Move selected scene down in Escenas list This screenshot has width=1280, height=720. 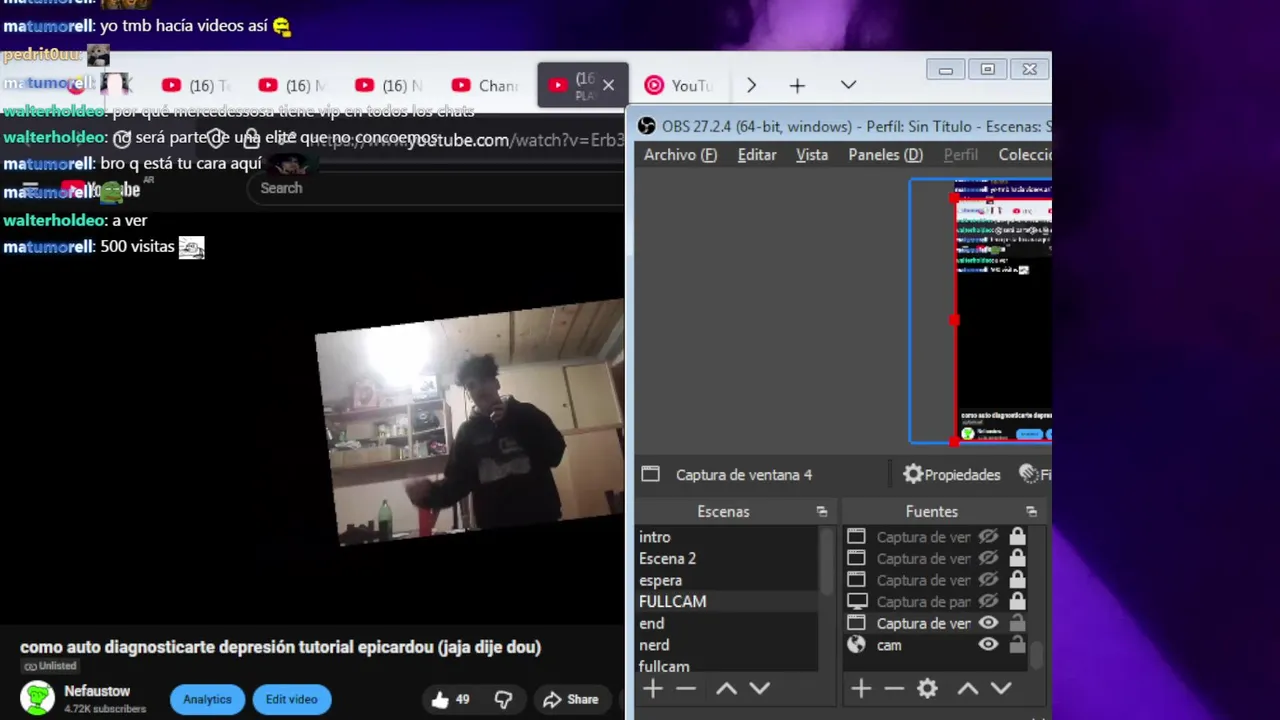[759, 688]
